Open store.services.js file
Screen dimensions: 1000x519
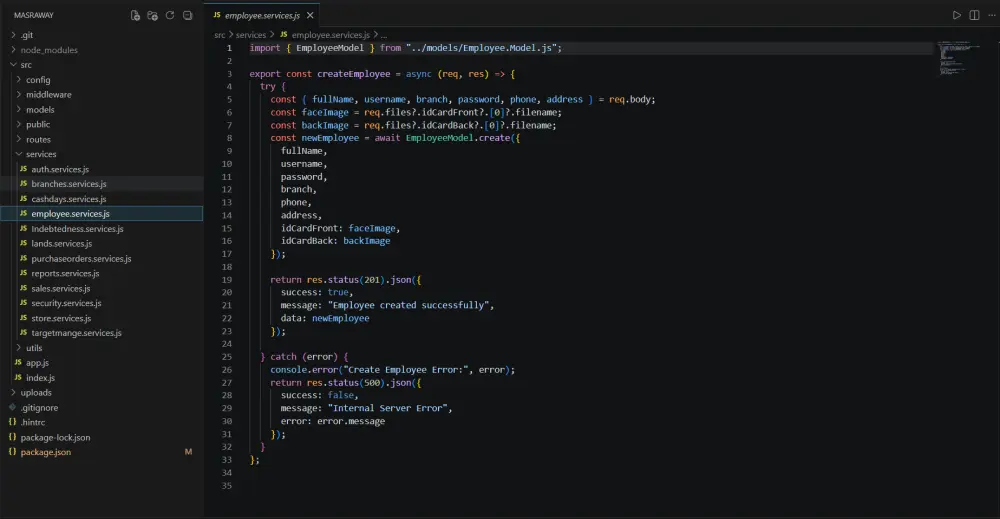[x=102, y=318]
